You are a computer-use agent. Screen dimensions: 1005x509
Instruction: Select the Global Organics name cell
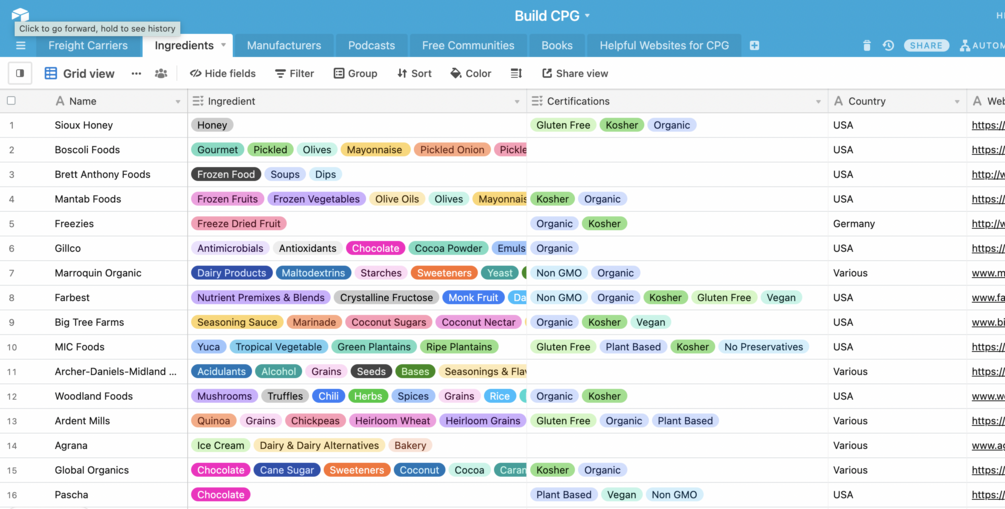pyautogui.click(x=92, y=470)
